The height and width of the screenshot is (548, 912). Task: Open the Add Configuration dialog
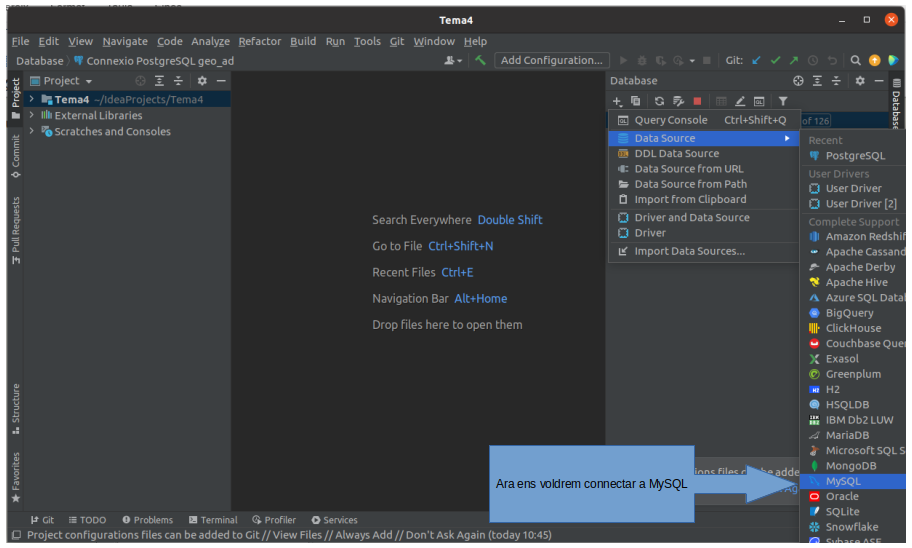tap(551, 60)
